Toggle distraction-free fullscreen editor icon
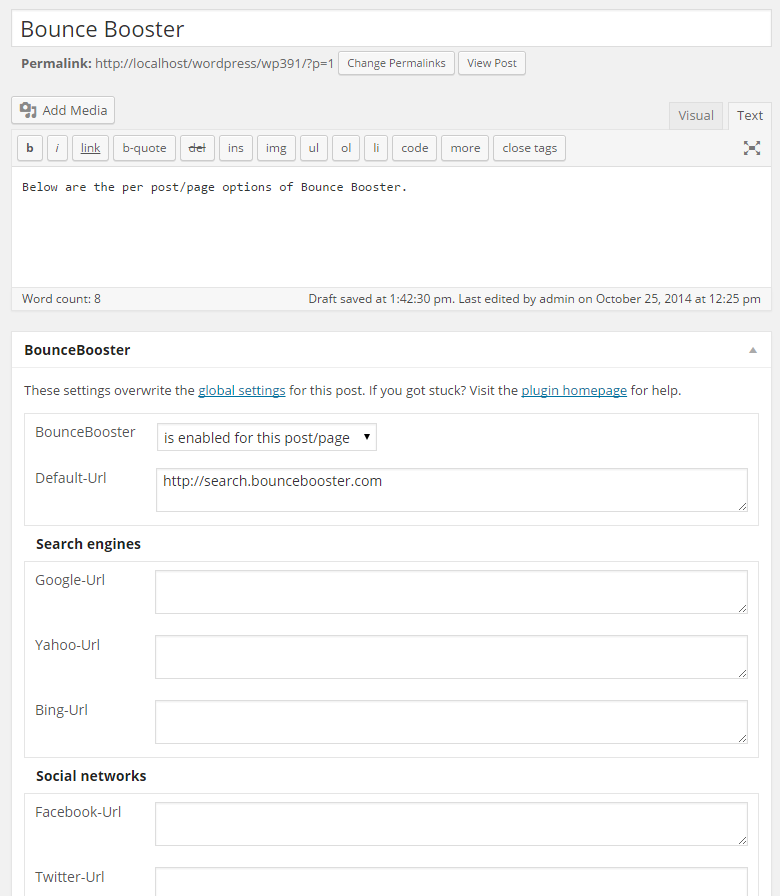This screenshot has height=896, width=780. tap(751, 148)
